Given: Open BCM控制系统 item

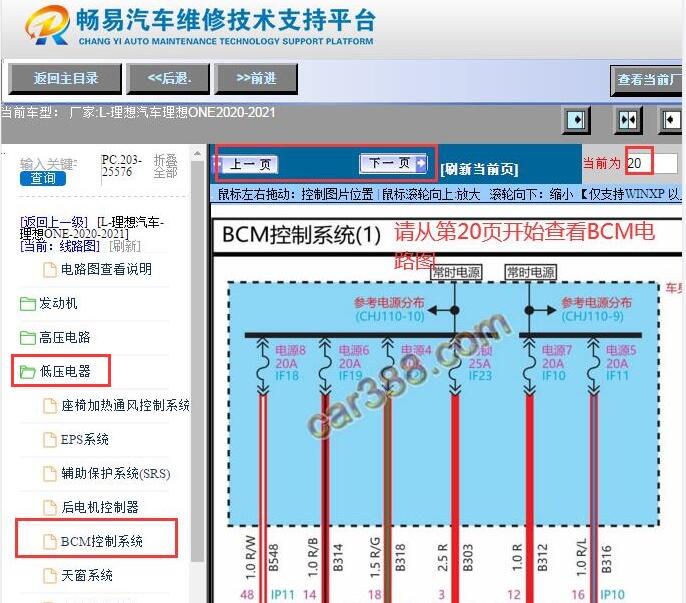Looking at the screenshot, I should [x=102, y=541].
